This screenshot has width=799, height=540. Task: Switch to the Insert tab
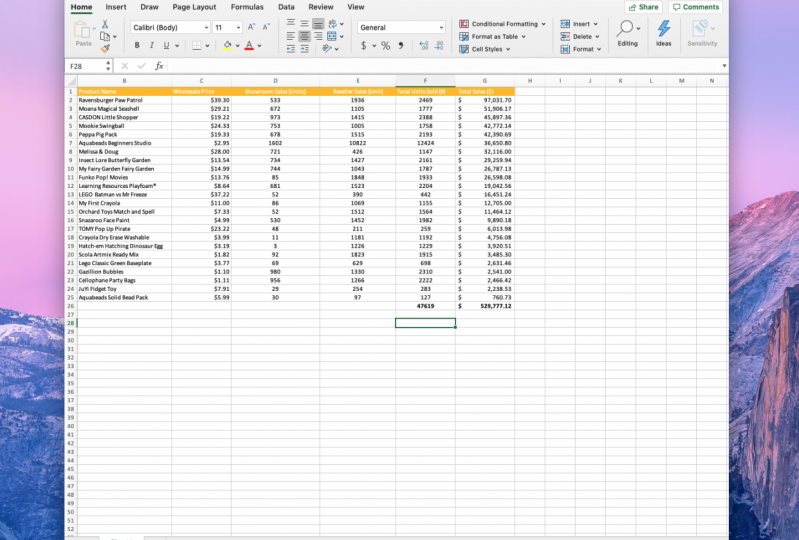pos(116,7)
